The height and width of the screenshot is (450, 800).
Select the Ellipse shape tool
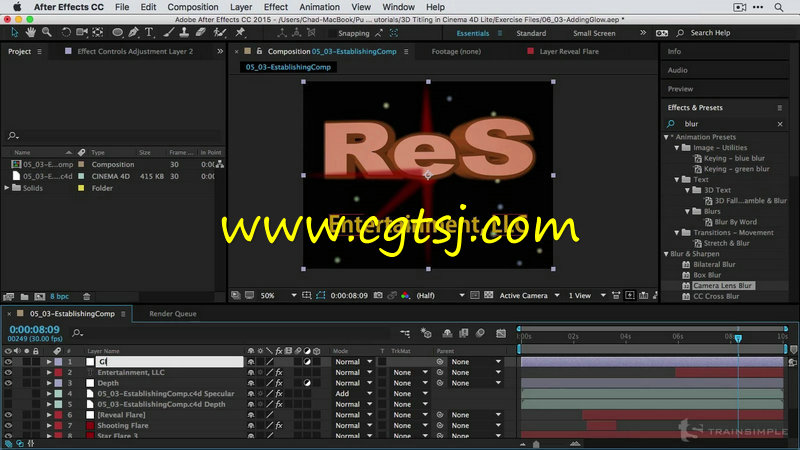[117, 33]
